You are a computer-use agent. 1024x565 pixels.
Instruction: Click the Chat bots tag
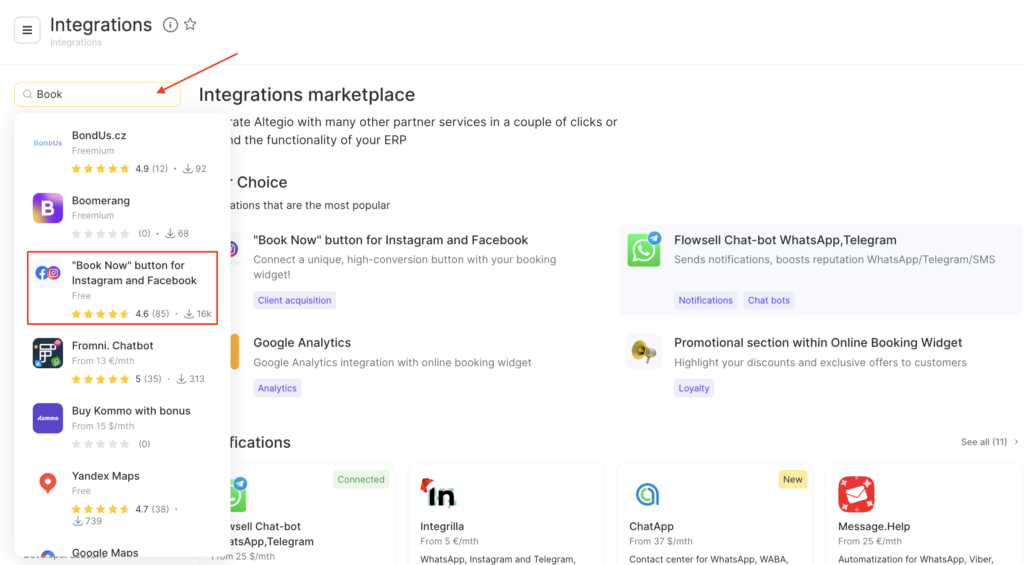(768, 300)
